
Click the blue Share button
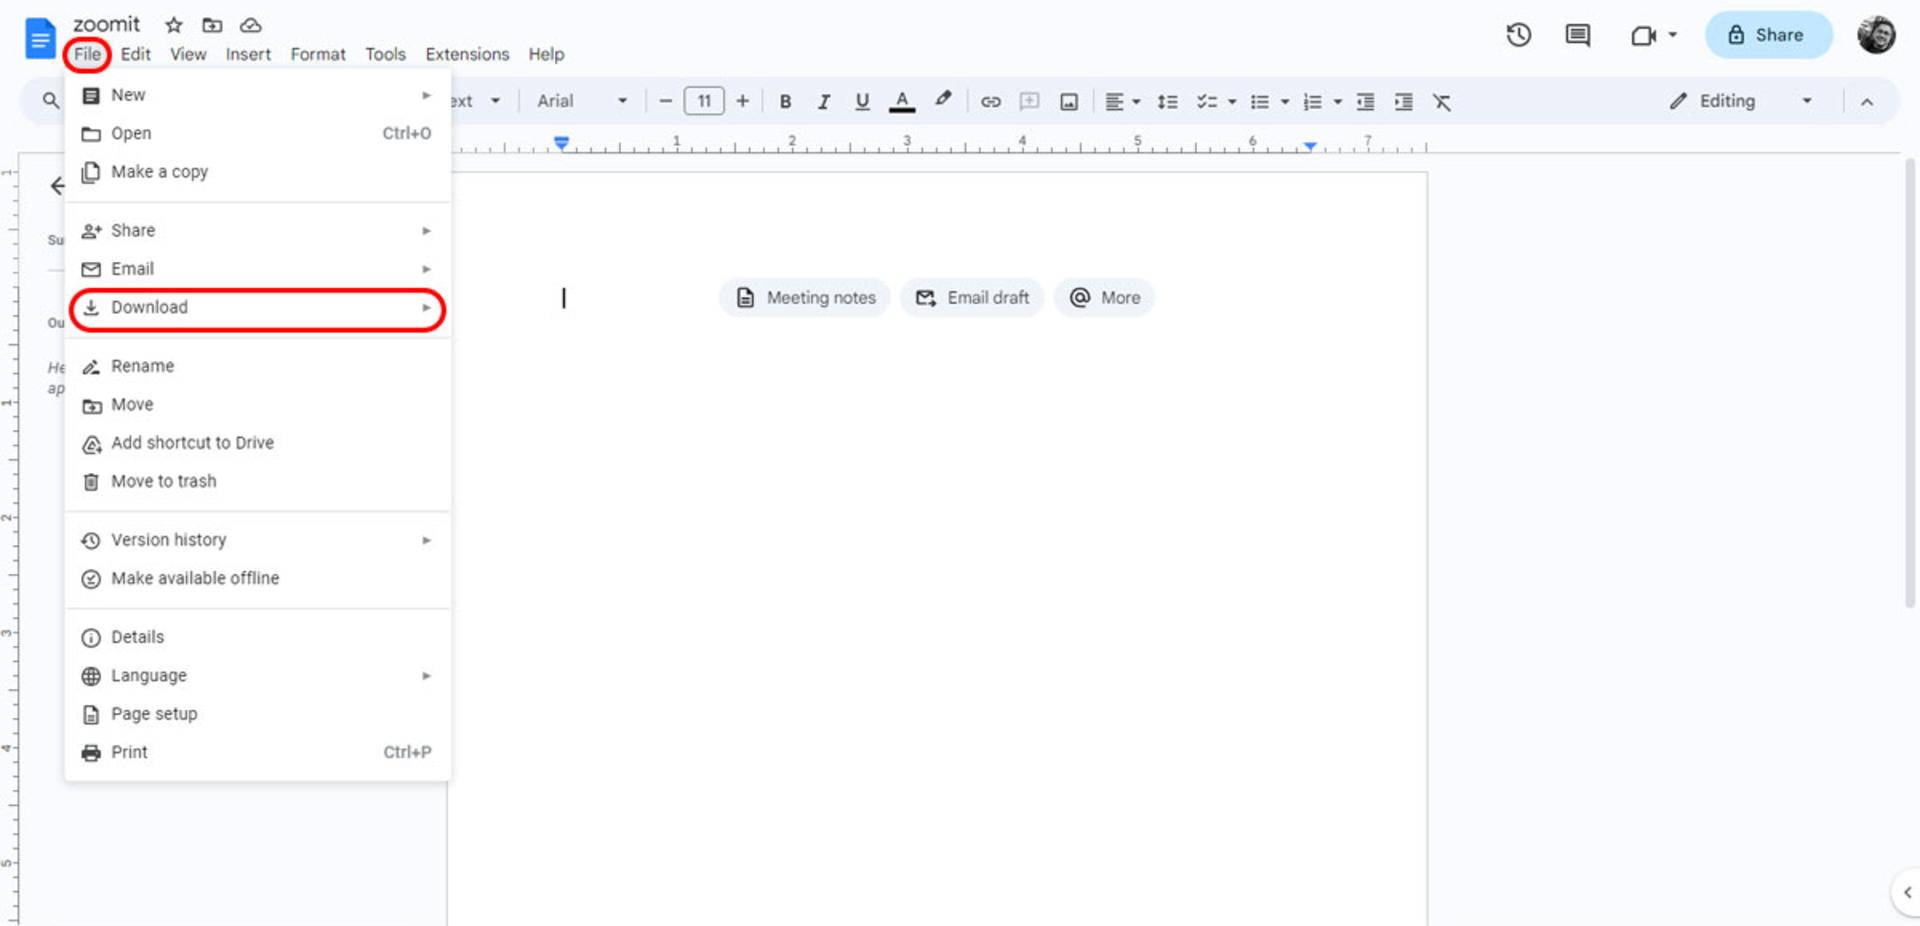click(x=1768, y=35)
